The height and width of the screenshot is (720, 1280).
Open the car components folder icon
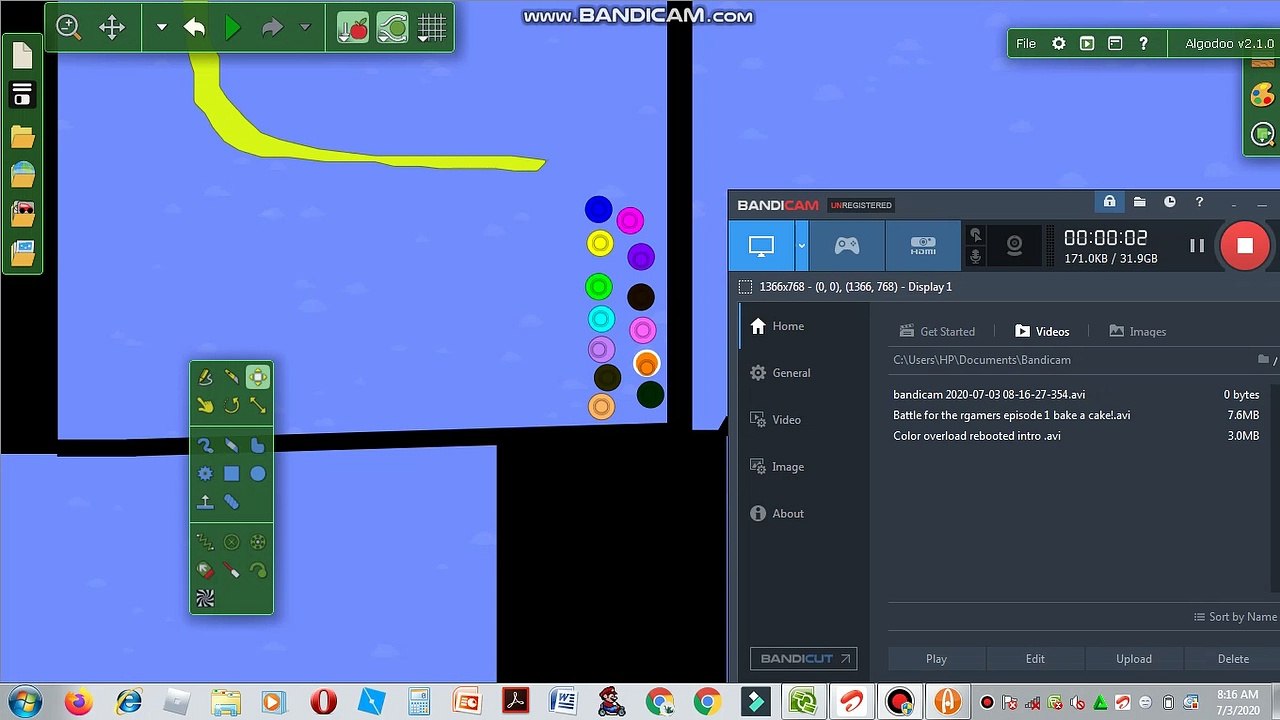coord(22,213)
